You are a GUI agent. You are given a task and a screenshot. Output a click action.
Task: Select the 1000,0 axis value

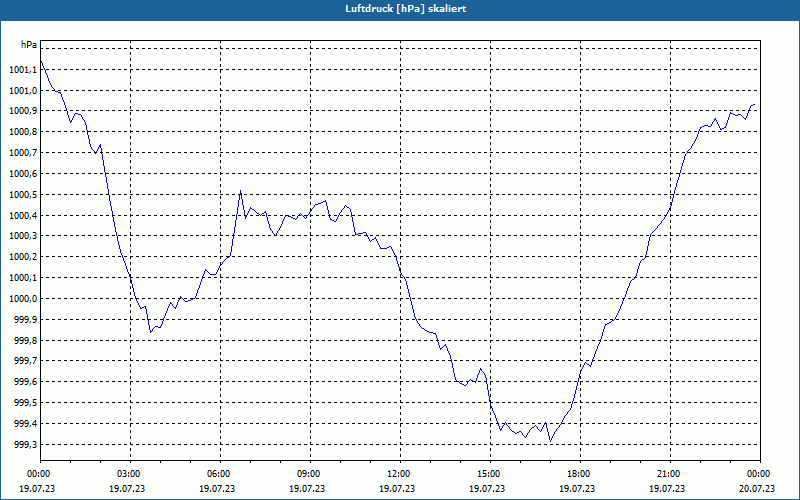pyautogui.click(x=23, y=299)
